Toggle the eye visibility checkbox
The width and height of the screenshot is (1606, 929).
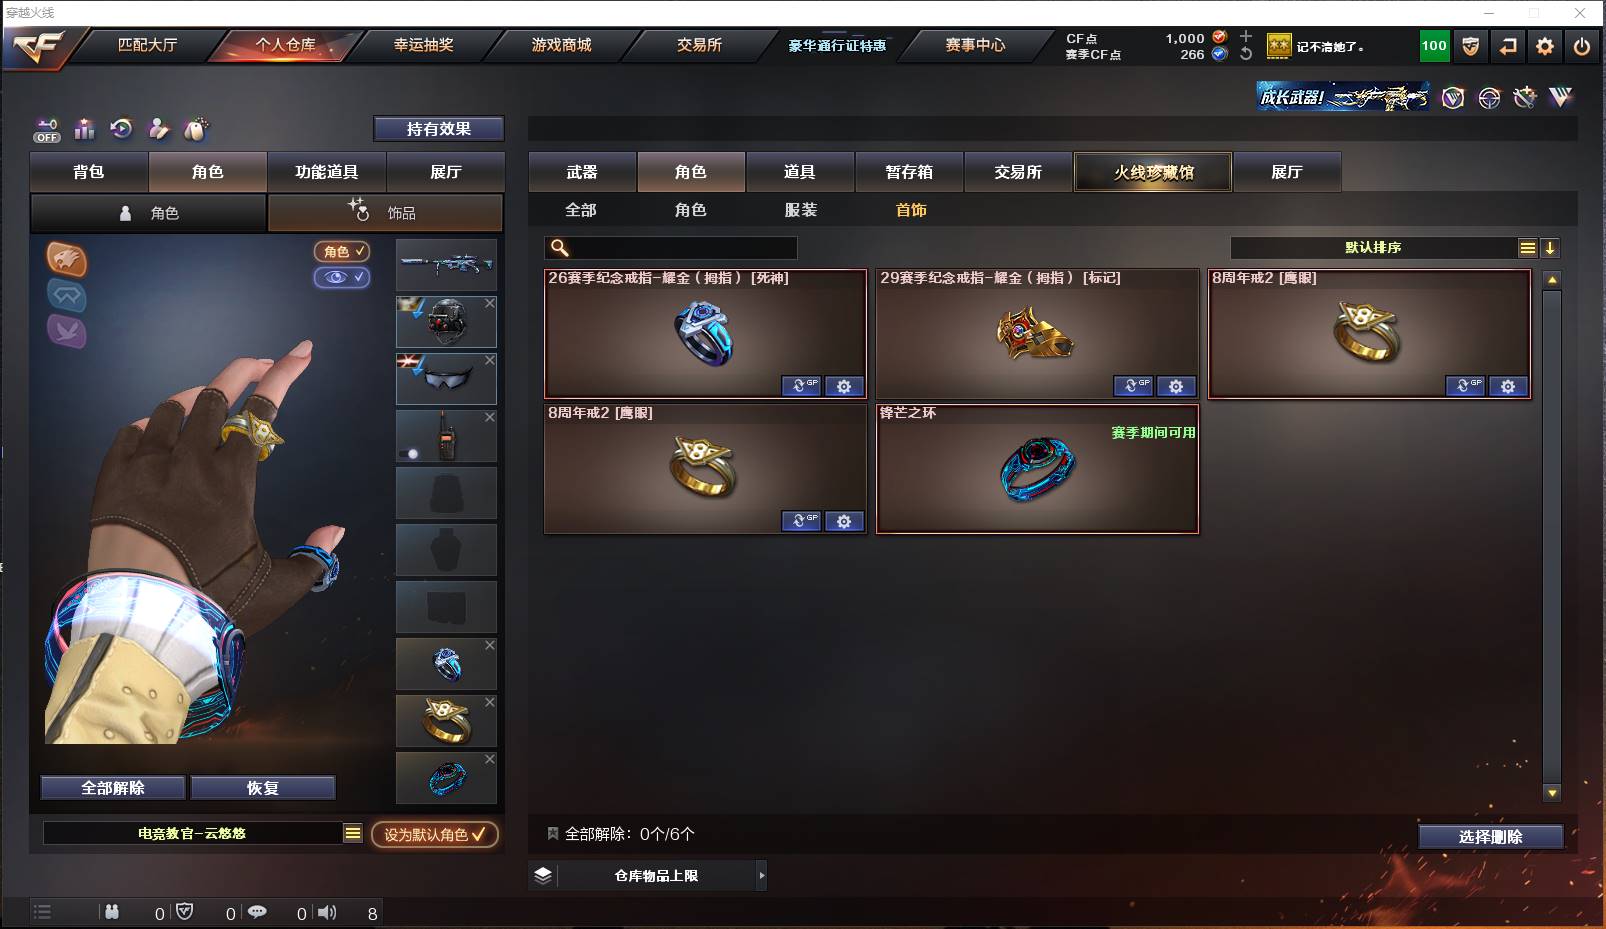click(342, 277)
